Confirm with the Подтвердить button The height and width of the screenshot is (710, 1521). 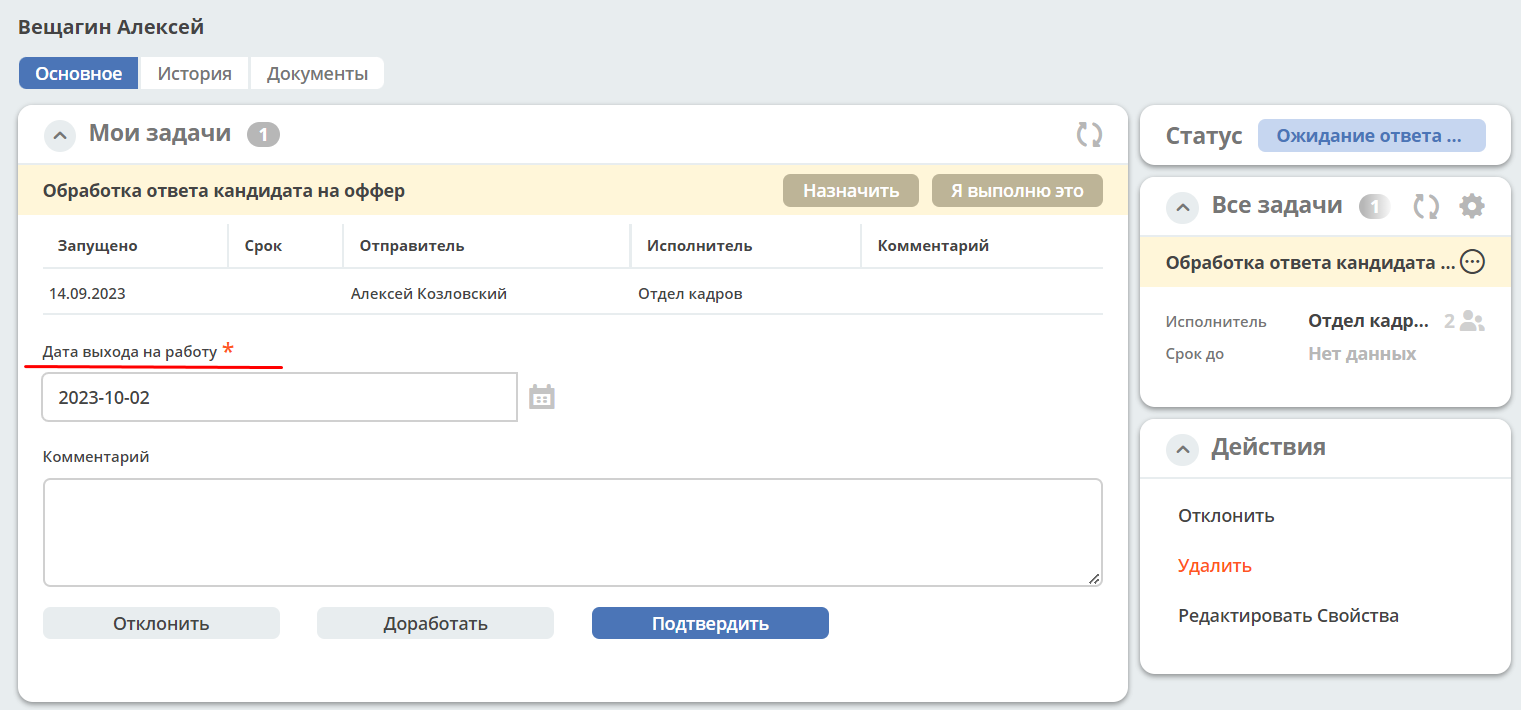[710, 623]
